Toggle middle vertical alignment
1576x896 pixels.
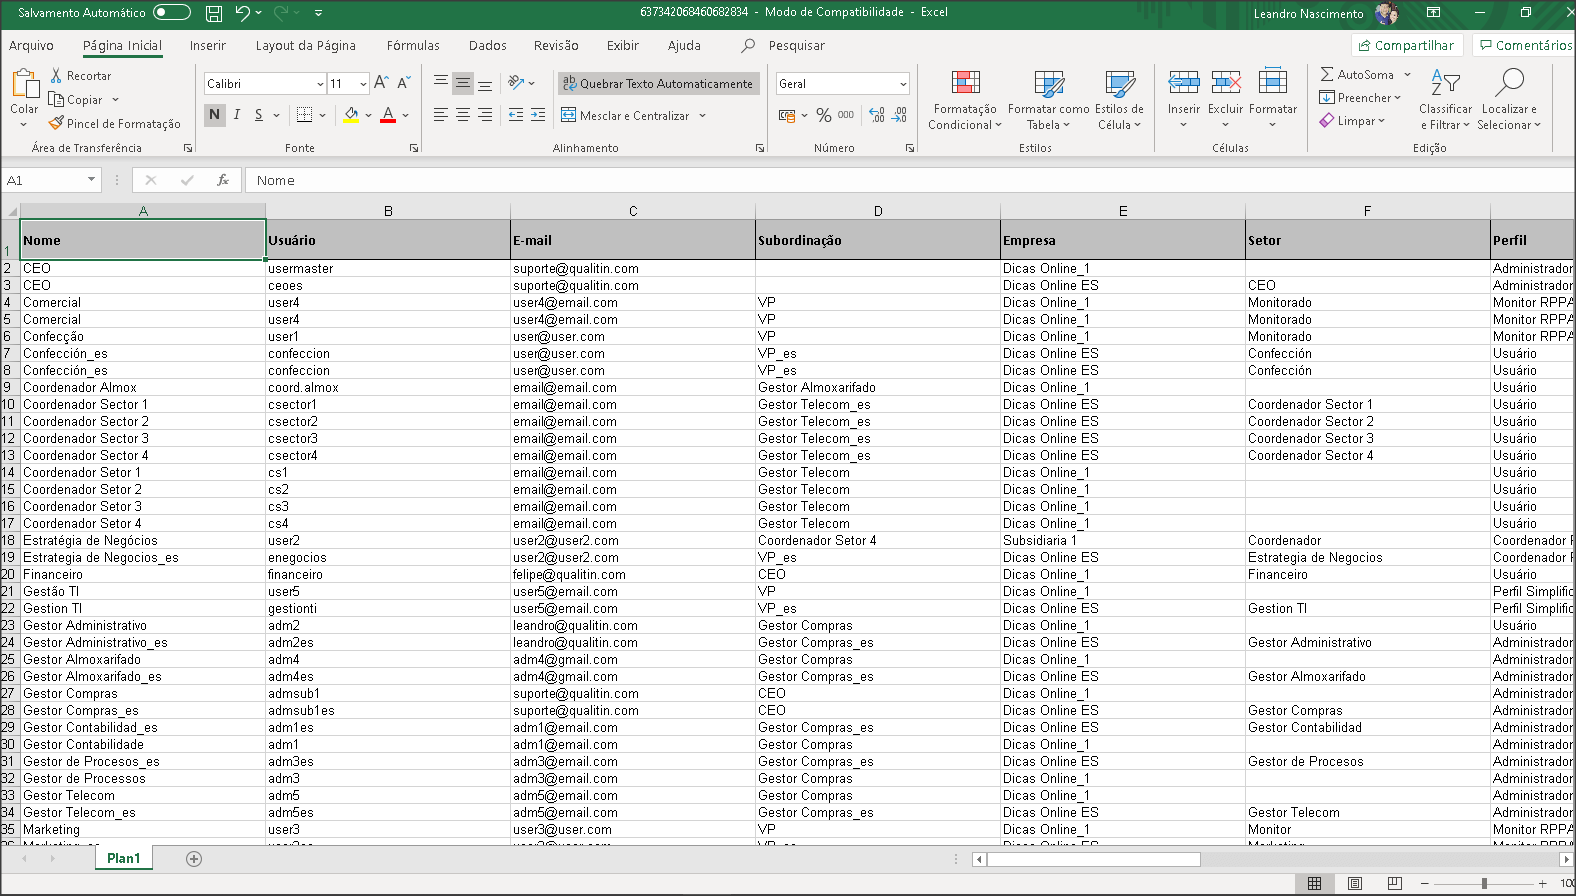point(463,84)
